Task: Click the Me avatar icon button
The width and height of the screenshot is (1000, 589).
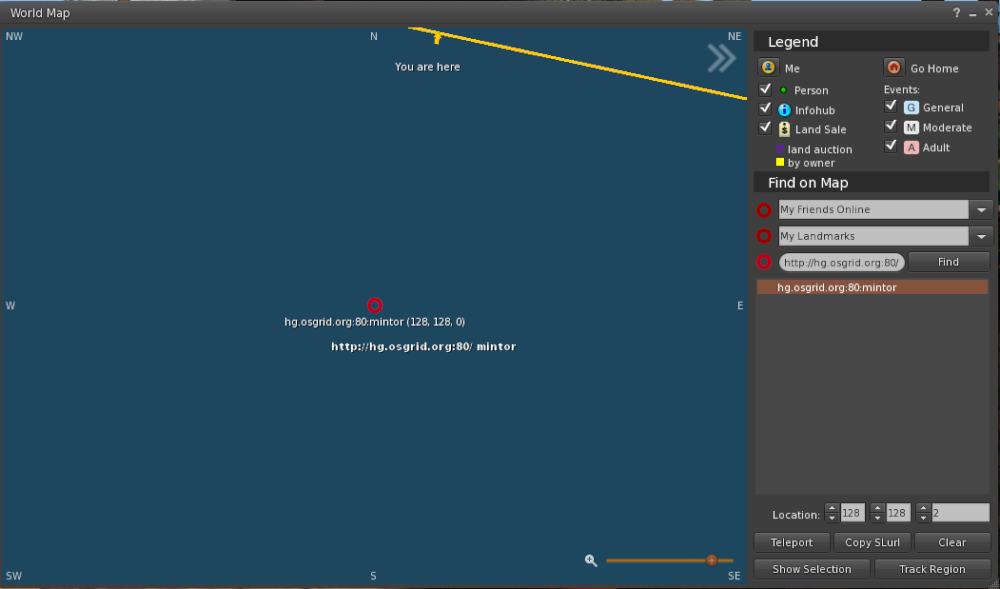Action: click(768, 68)
